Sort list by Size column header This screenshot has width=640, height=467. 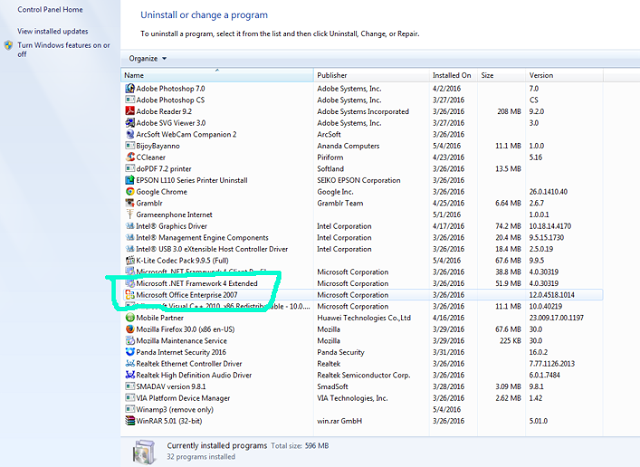click(501, 75)
